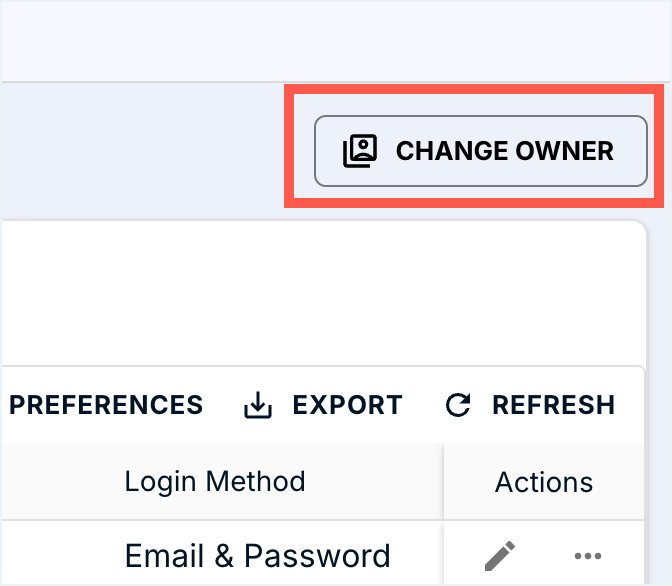Click the word OWNER on the top button
Viewport: 672px width, 586px height.
565,151
